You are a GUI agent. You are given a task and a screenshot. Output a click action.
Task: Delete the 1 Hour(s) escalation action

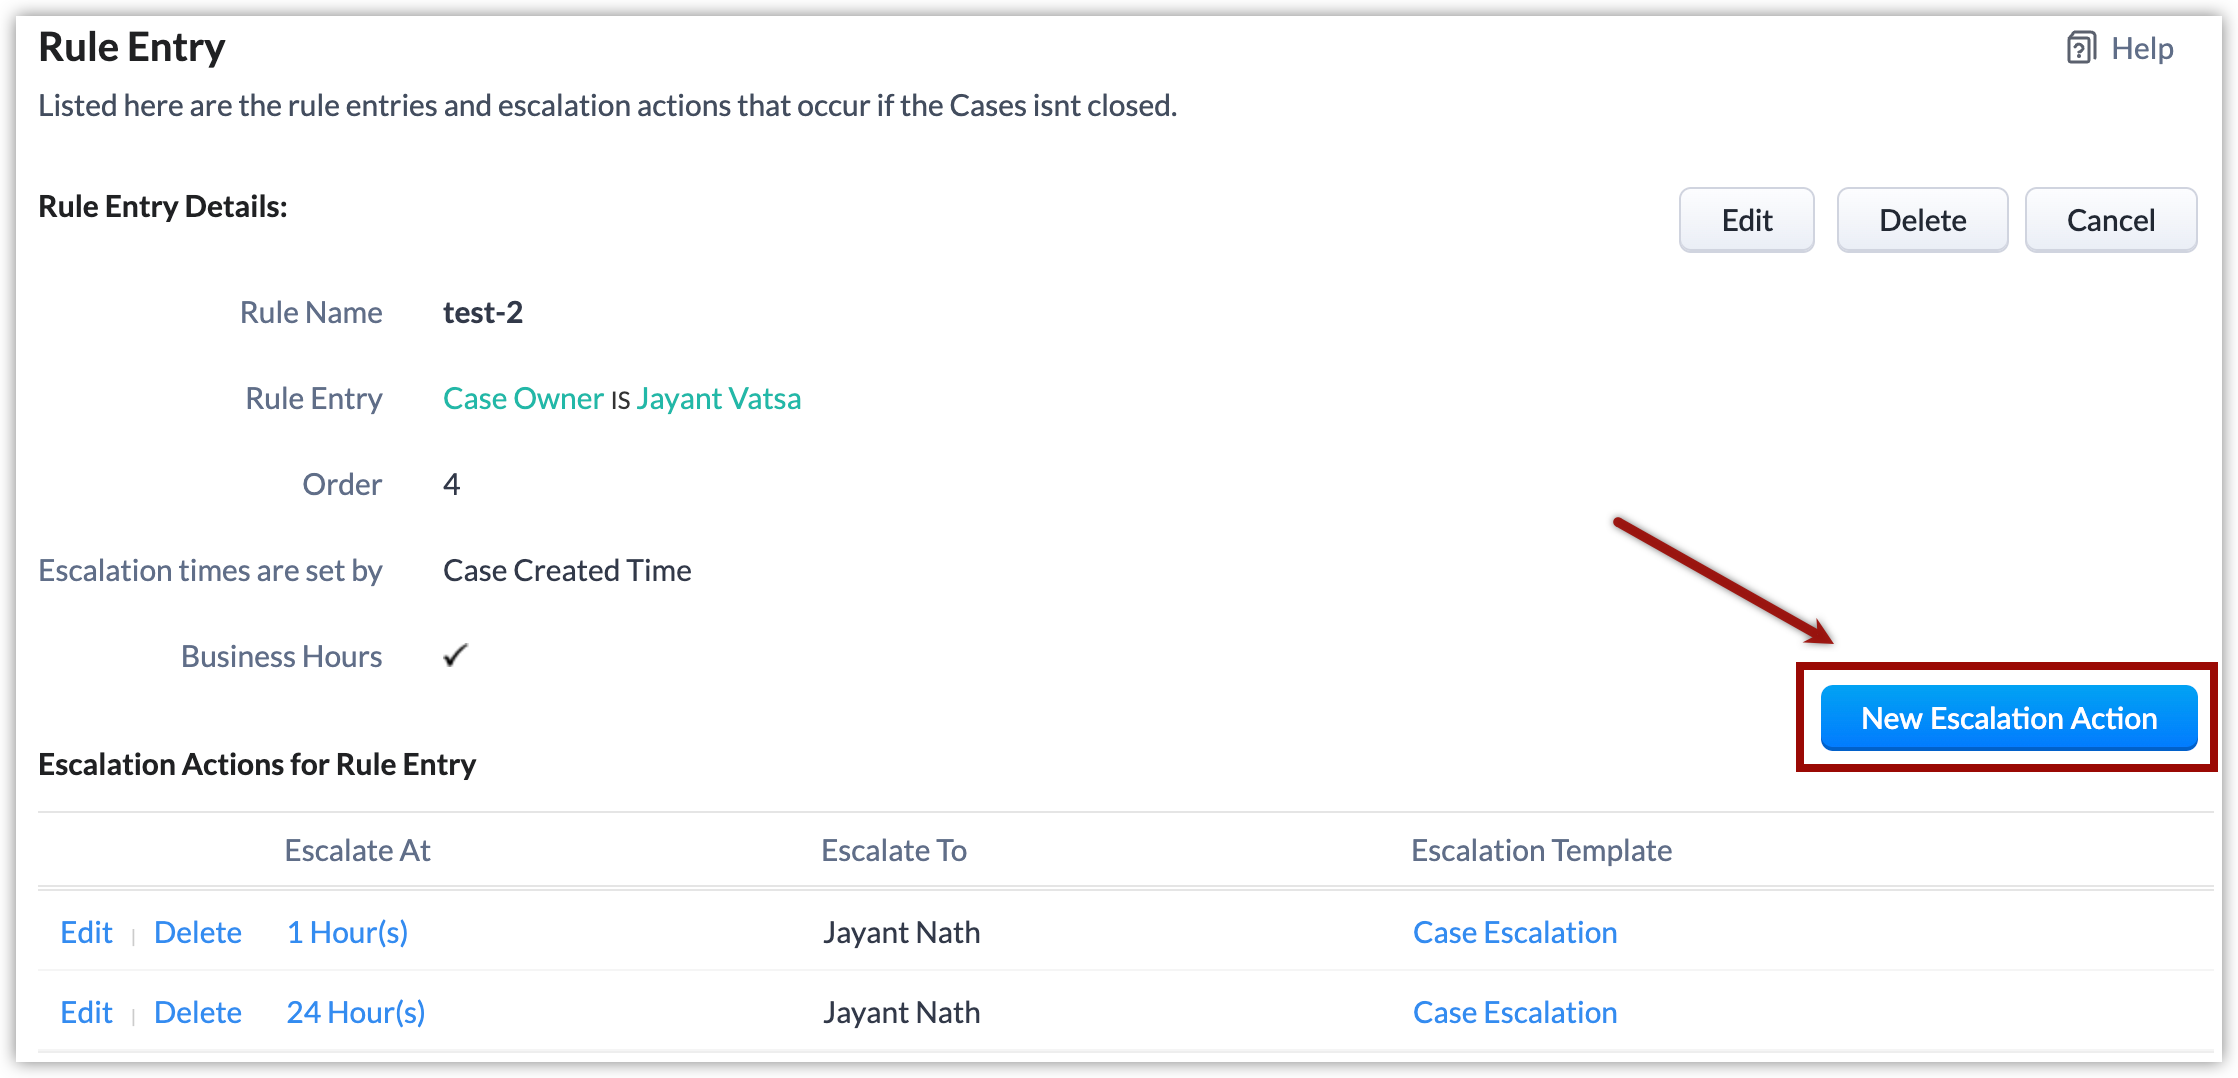coord(197,932)
